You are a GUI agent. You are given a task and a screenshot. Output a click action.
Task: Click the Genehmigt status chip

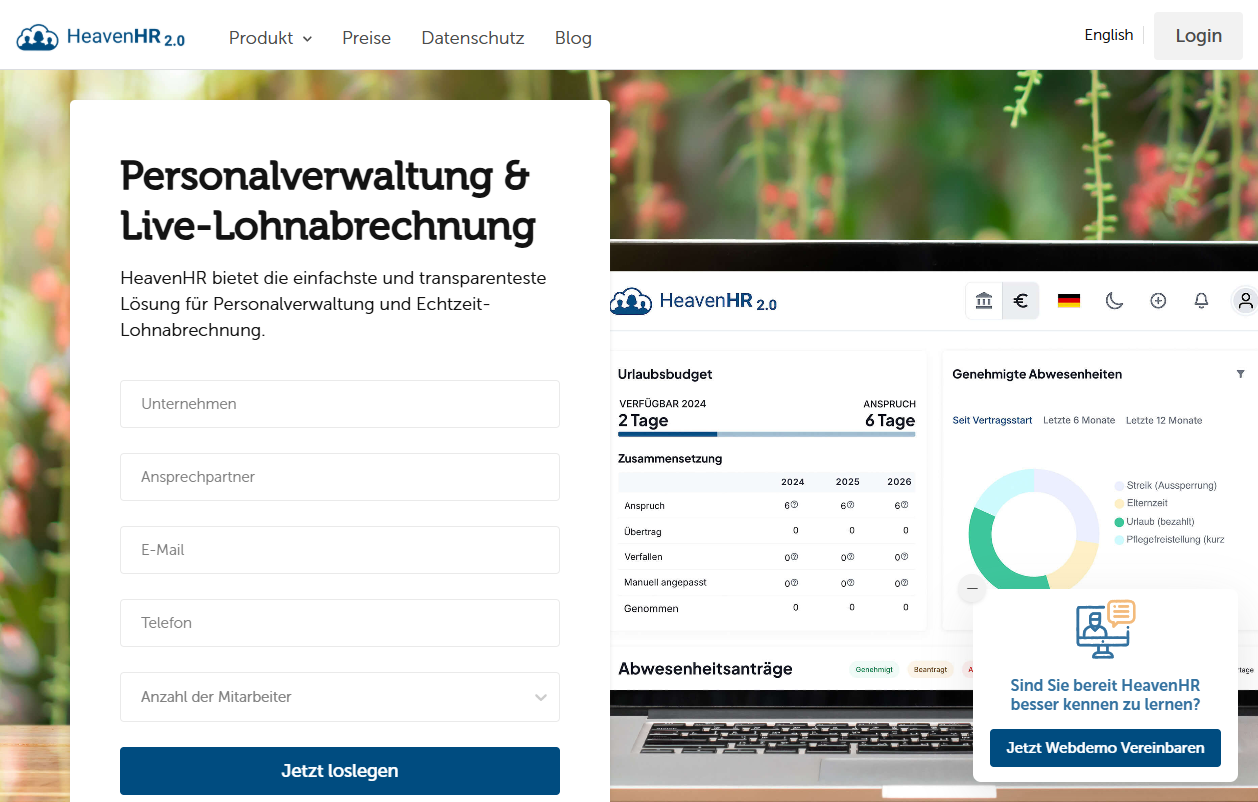coord(874,669)
